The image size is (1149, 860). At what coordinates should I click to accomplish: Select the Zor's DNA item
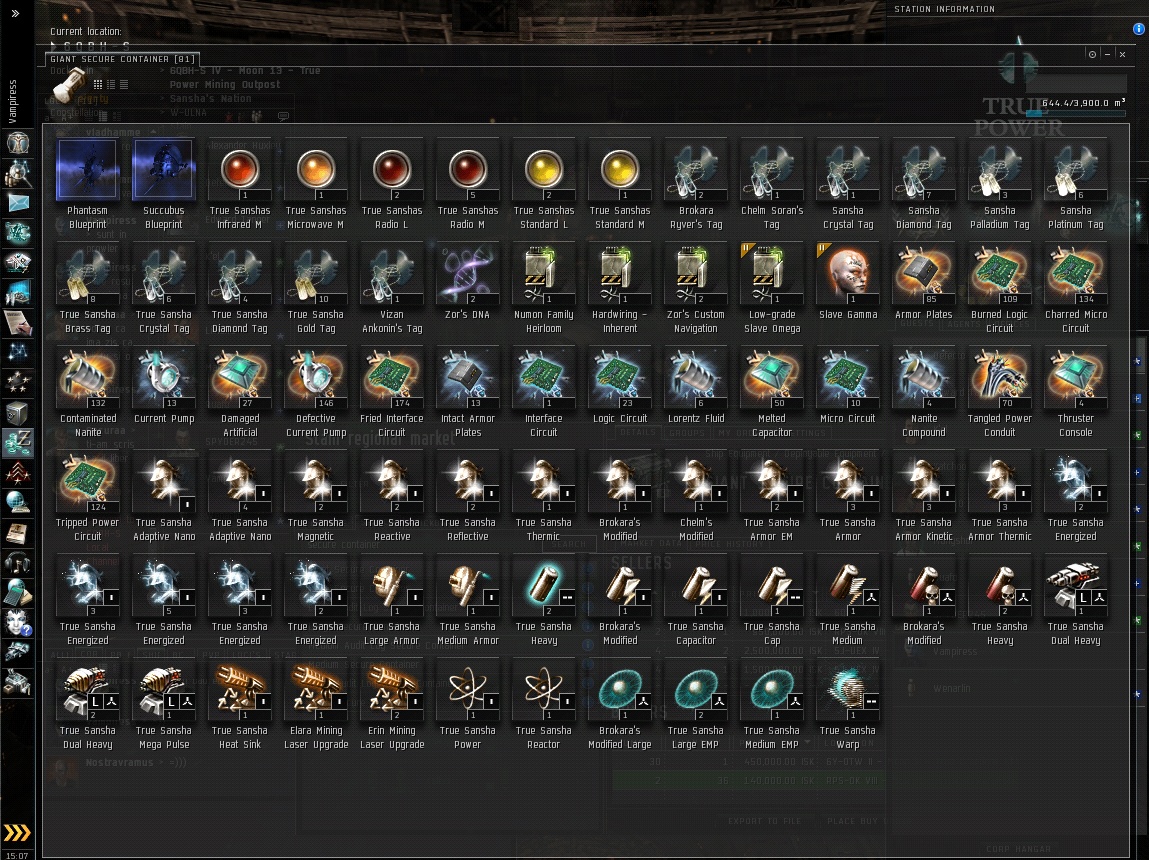[x=468, y=283]
